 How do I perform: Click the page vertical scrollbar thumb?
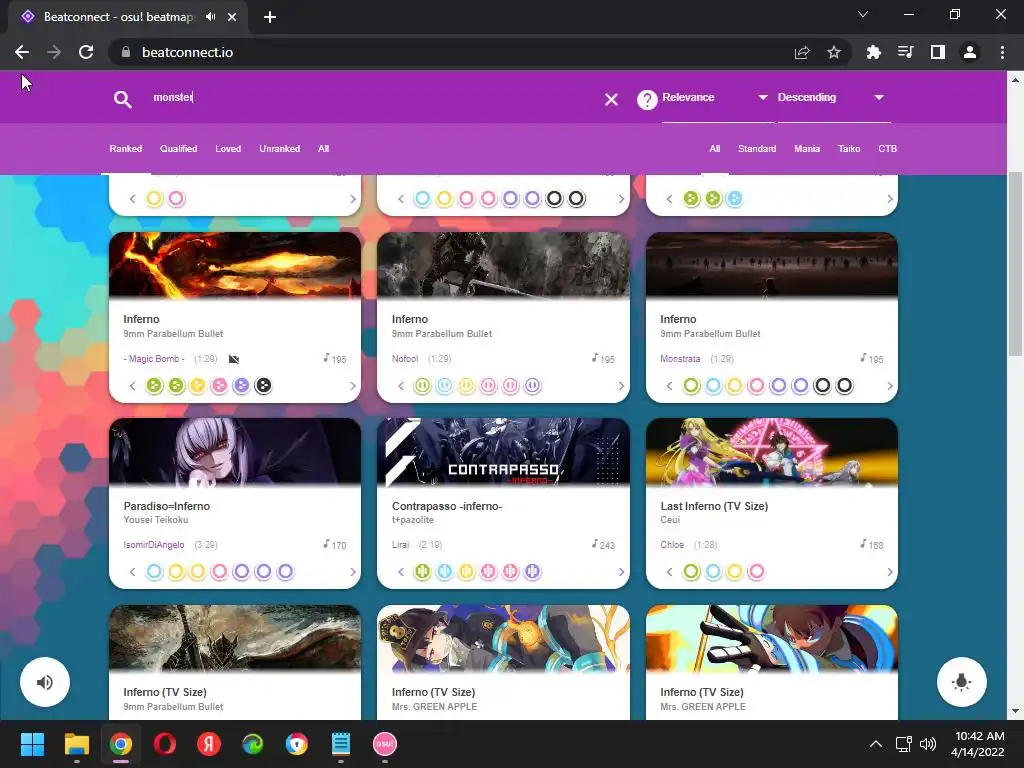pyautogui.click(x=1015, y=264)
